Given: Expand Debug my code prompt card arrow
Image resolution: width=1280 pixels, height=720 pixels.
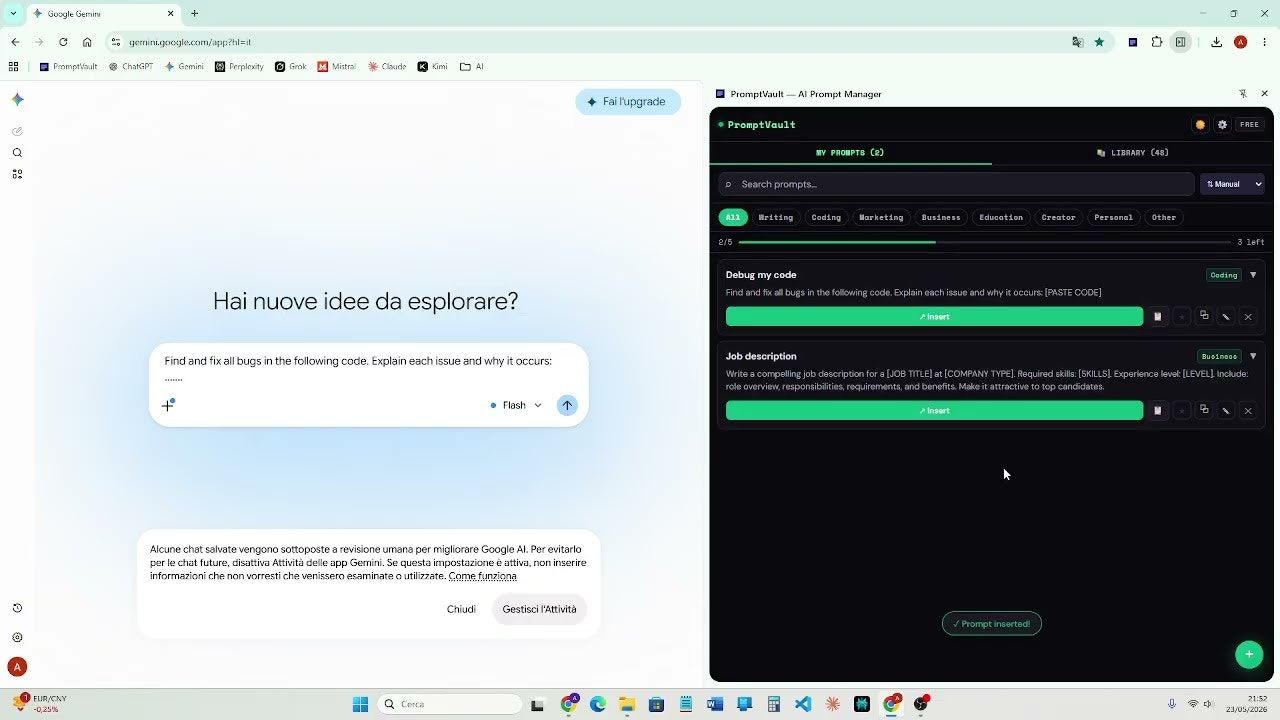Looking at the screenshot, I should [x=1253, y=275].
